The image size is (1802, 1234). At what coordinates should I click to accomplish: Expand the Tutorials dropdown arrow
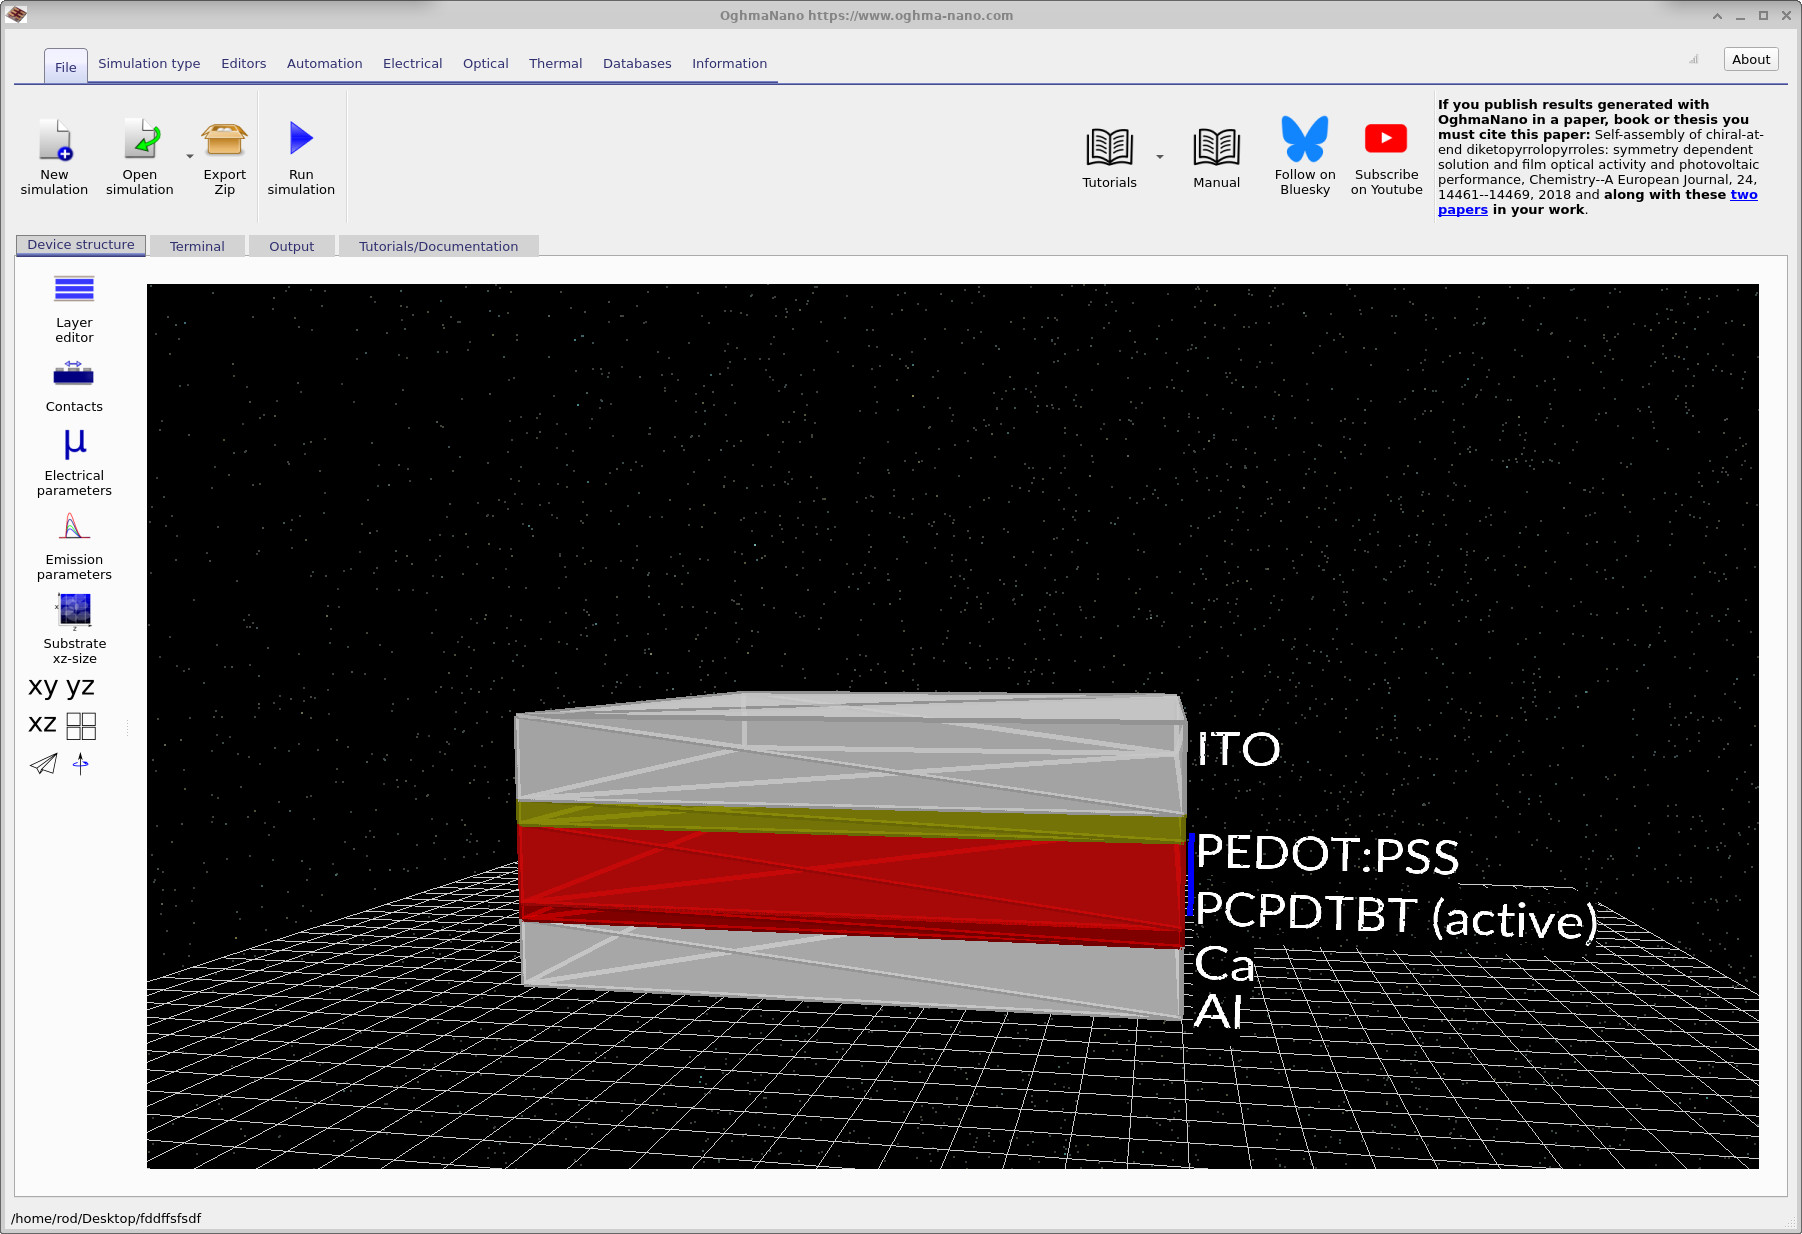click(x=1160, y=157)
